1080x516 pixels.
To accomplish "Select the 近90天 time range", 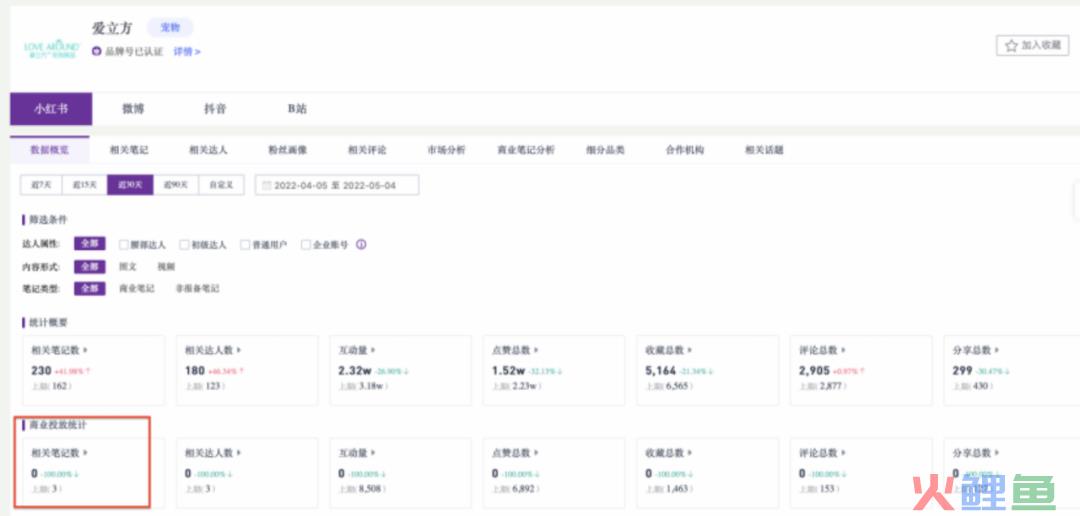I will tap(176, 185).
